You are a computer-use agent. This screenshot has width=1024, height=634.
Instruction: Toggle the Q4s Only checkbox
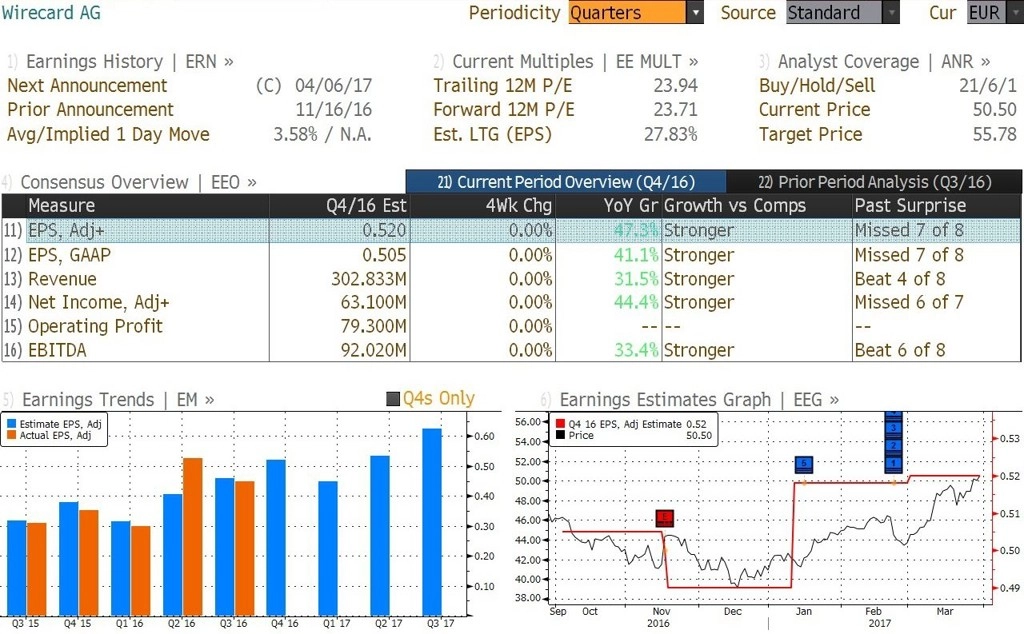(x=393, y=399)
